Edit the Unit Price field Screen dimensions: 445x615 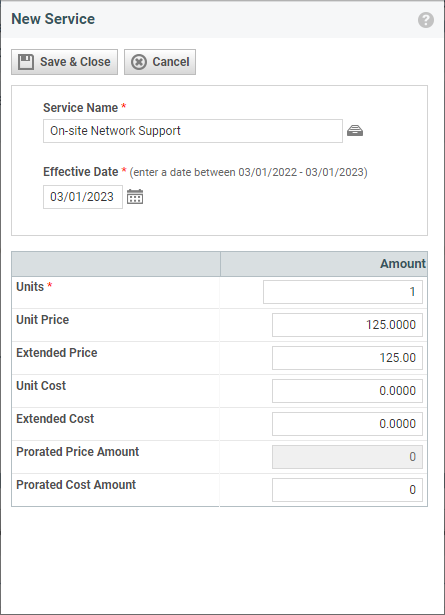[x=347, y=325]
